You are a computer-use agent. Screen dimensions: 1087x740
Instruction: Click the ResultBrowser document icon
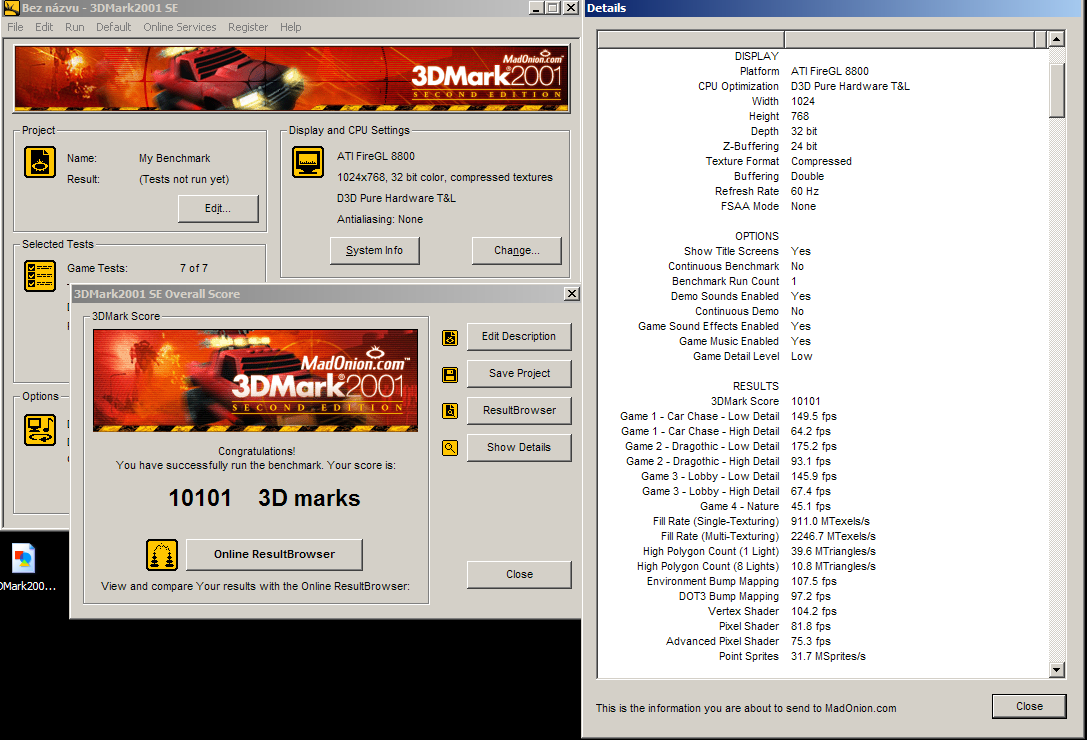[x=450, y=411]
